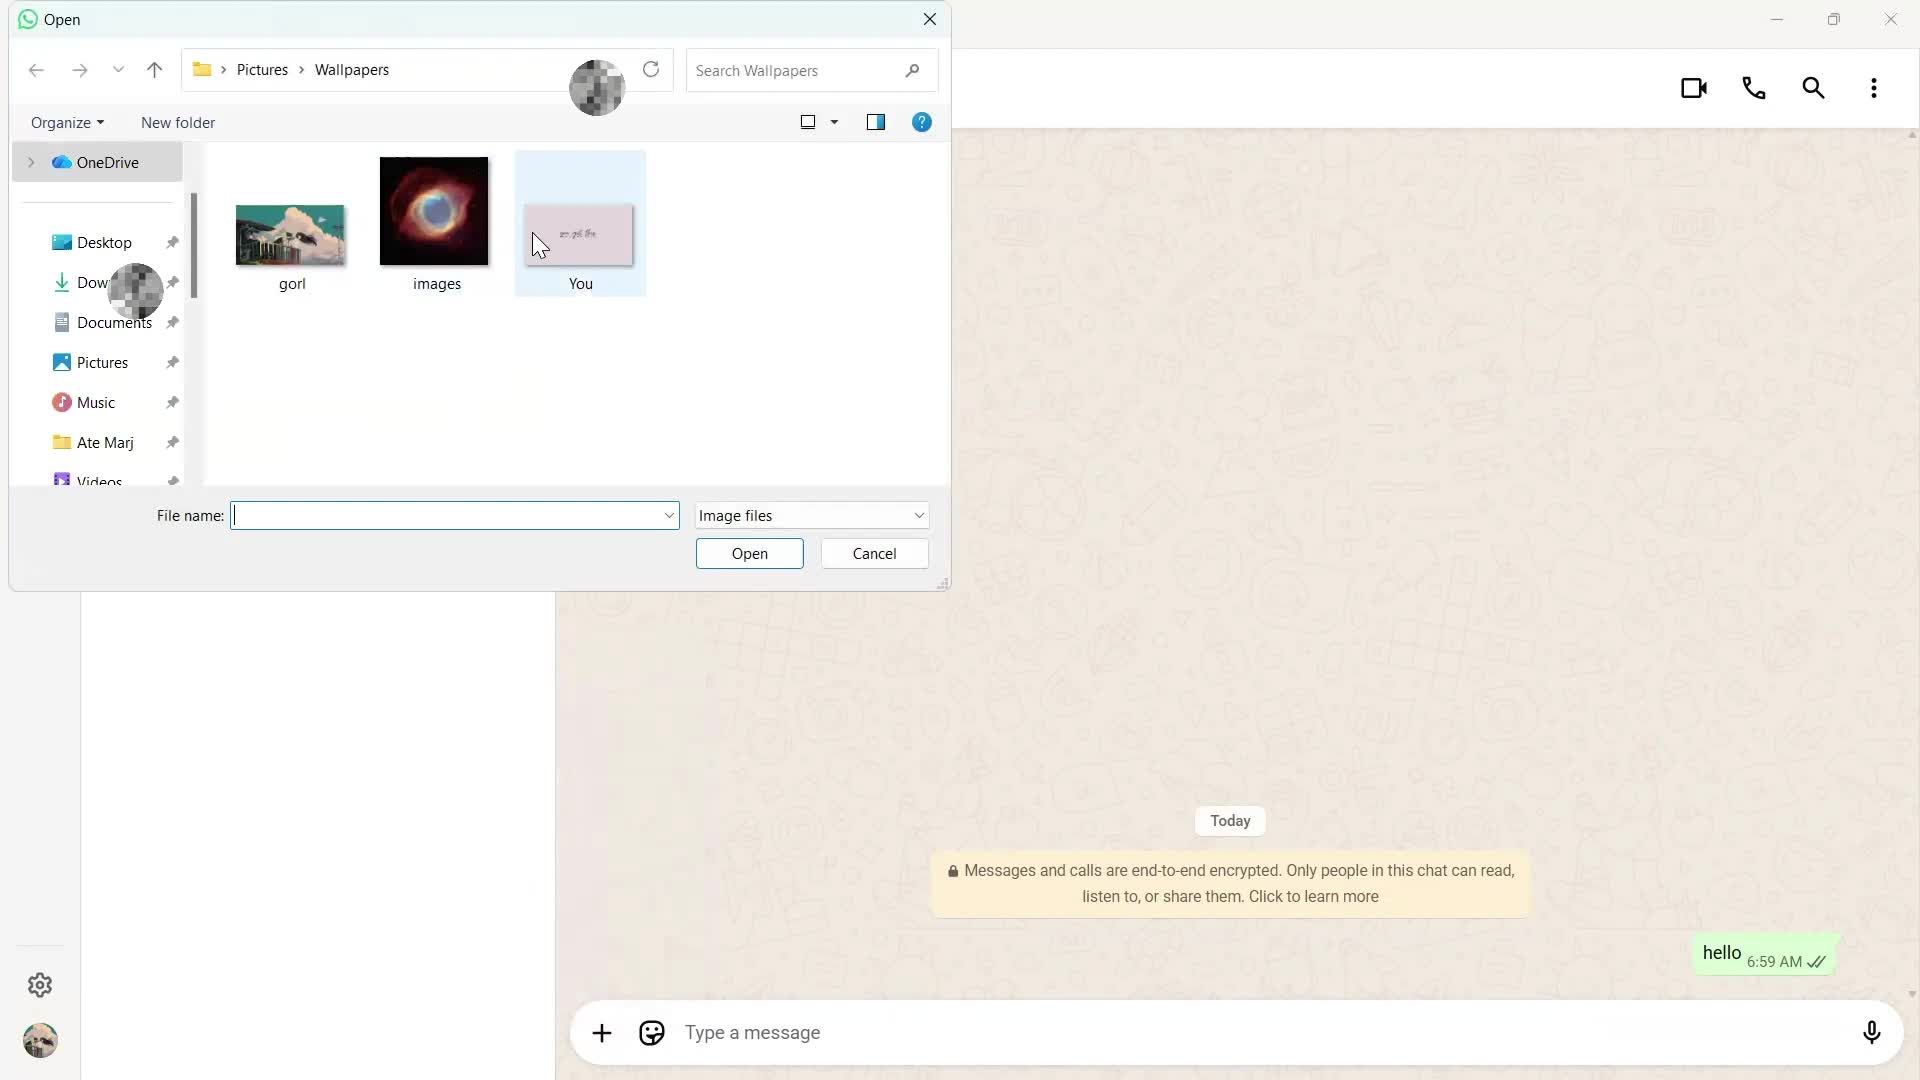Open WhatsApp settings gear
This screenshot has height=1080, width=1920.
tap(39, 985)
